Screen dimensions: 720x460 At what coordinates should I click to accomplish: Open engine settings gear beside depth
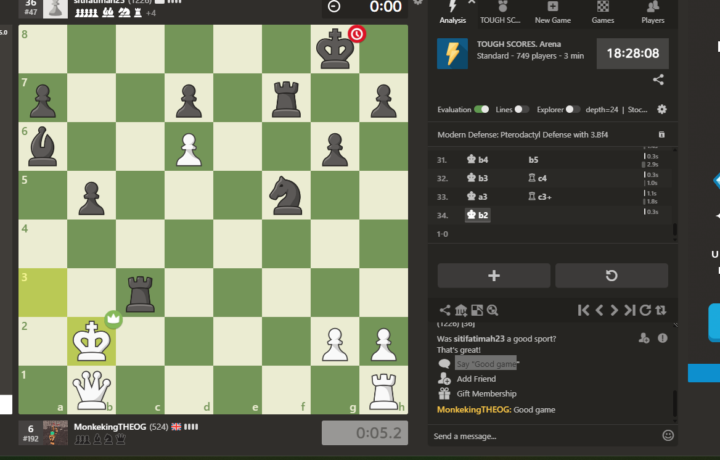[x=662, y=109]
